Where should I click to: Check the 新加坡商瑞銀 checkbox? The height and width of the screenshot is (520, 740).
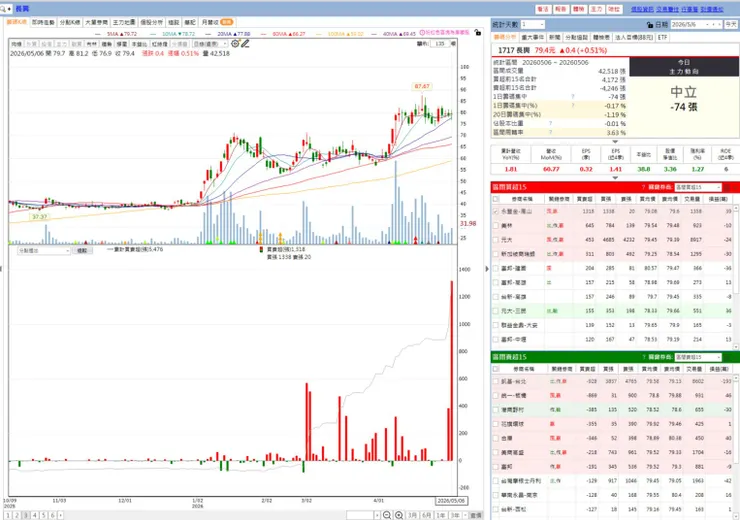point(496,254)
